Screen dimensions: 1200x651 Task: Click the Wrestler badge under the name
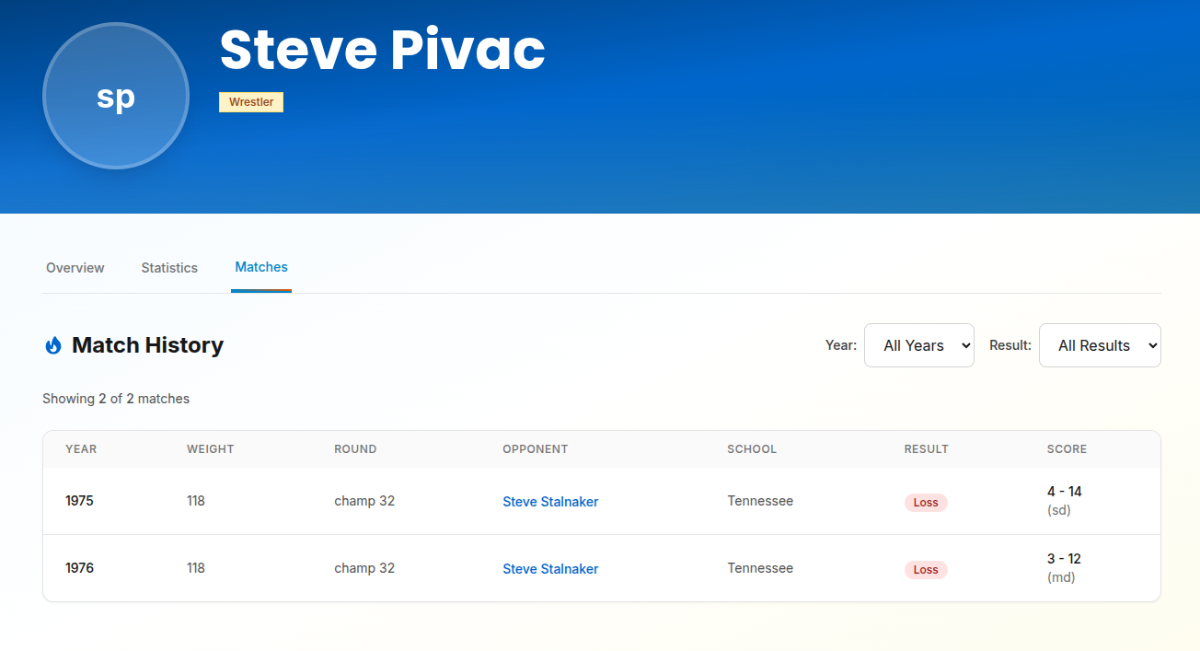[x=251, y=102]
